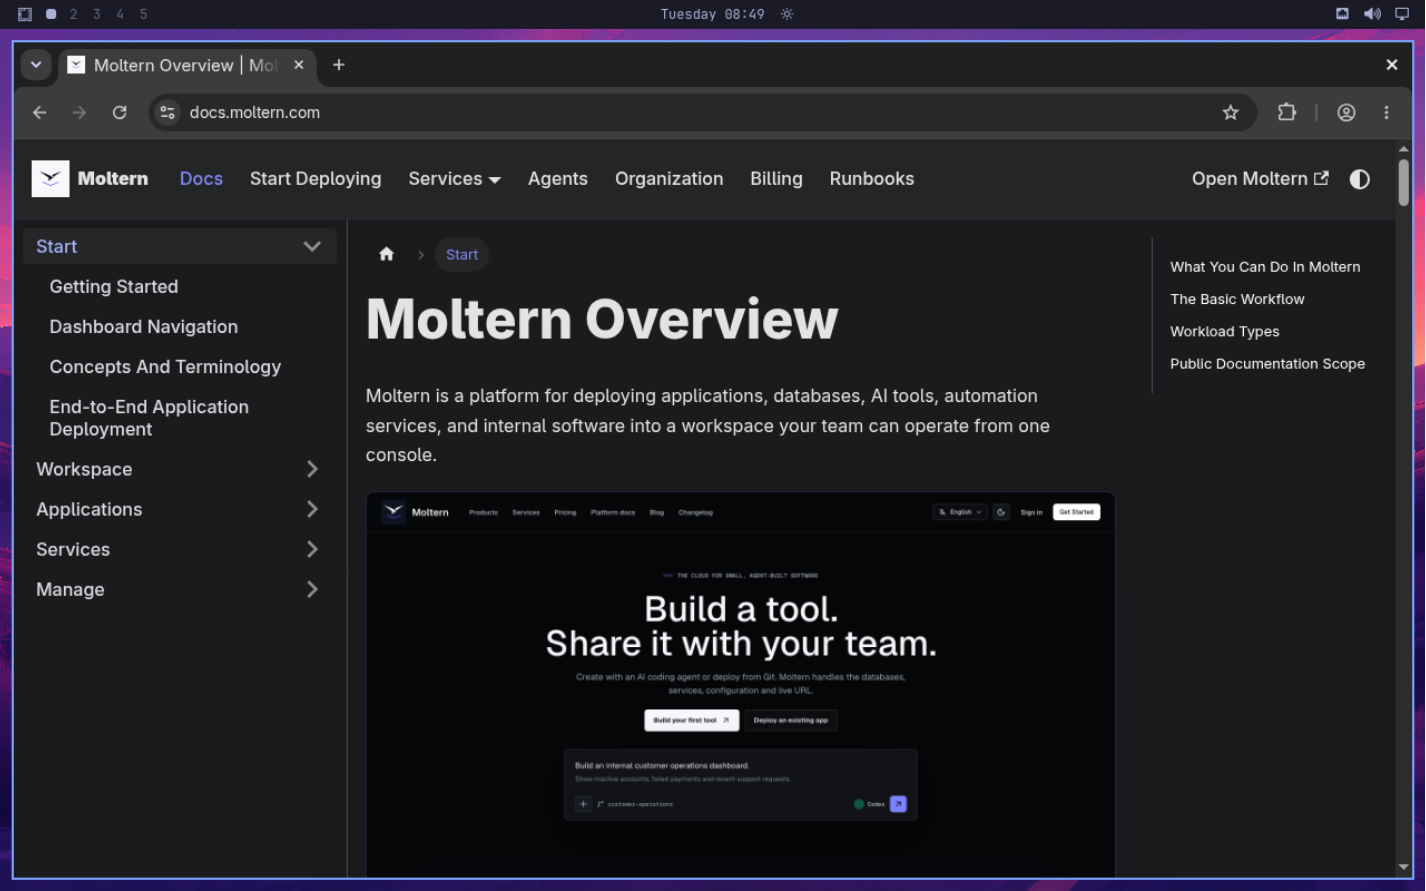The width and height of the screenshot is (1426, 891).
Task: Open the browser extensions puzzle icon
Action: (x=1287, y=112)
